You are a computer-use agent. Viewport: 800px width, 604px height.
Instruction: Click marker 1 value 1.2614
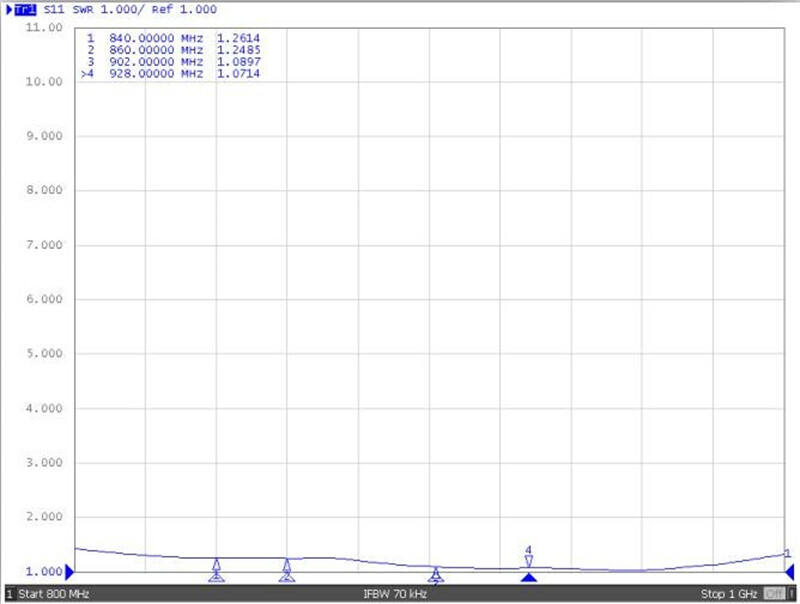click(x=238, y=38)
